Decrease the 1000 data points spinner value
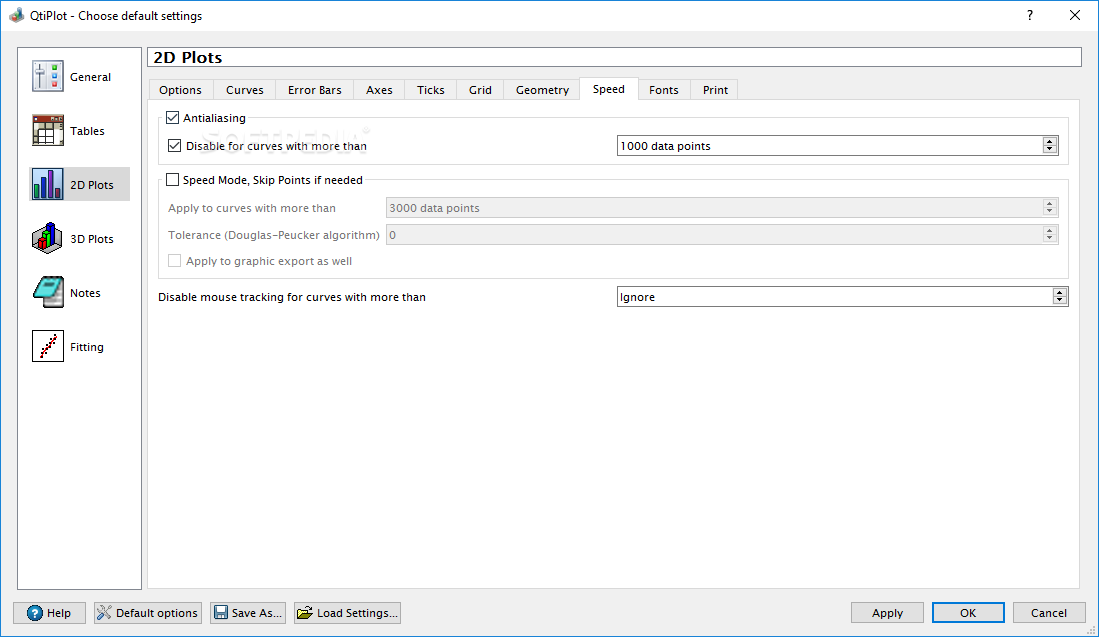 click(x=1049, y=149)
